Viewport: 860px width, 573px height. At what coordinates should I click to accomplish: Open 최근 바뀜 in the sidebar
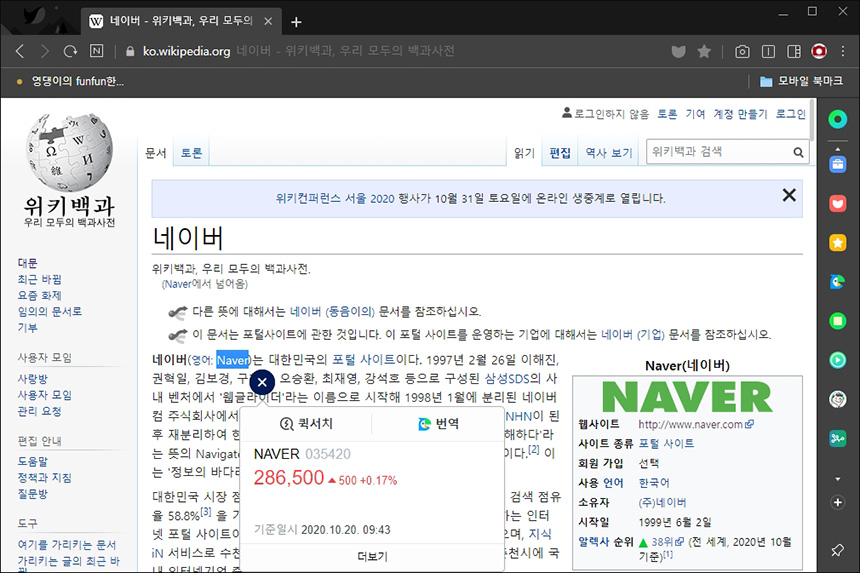(x=39, y=280)
